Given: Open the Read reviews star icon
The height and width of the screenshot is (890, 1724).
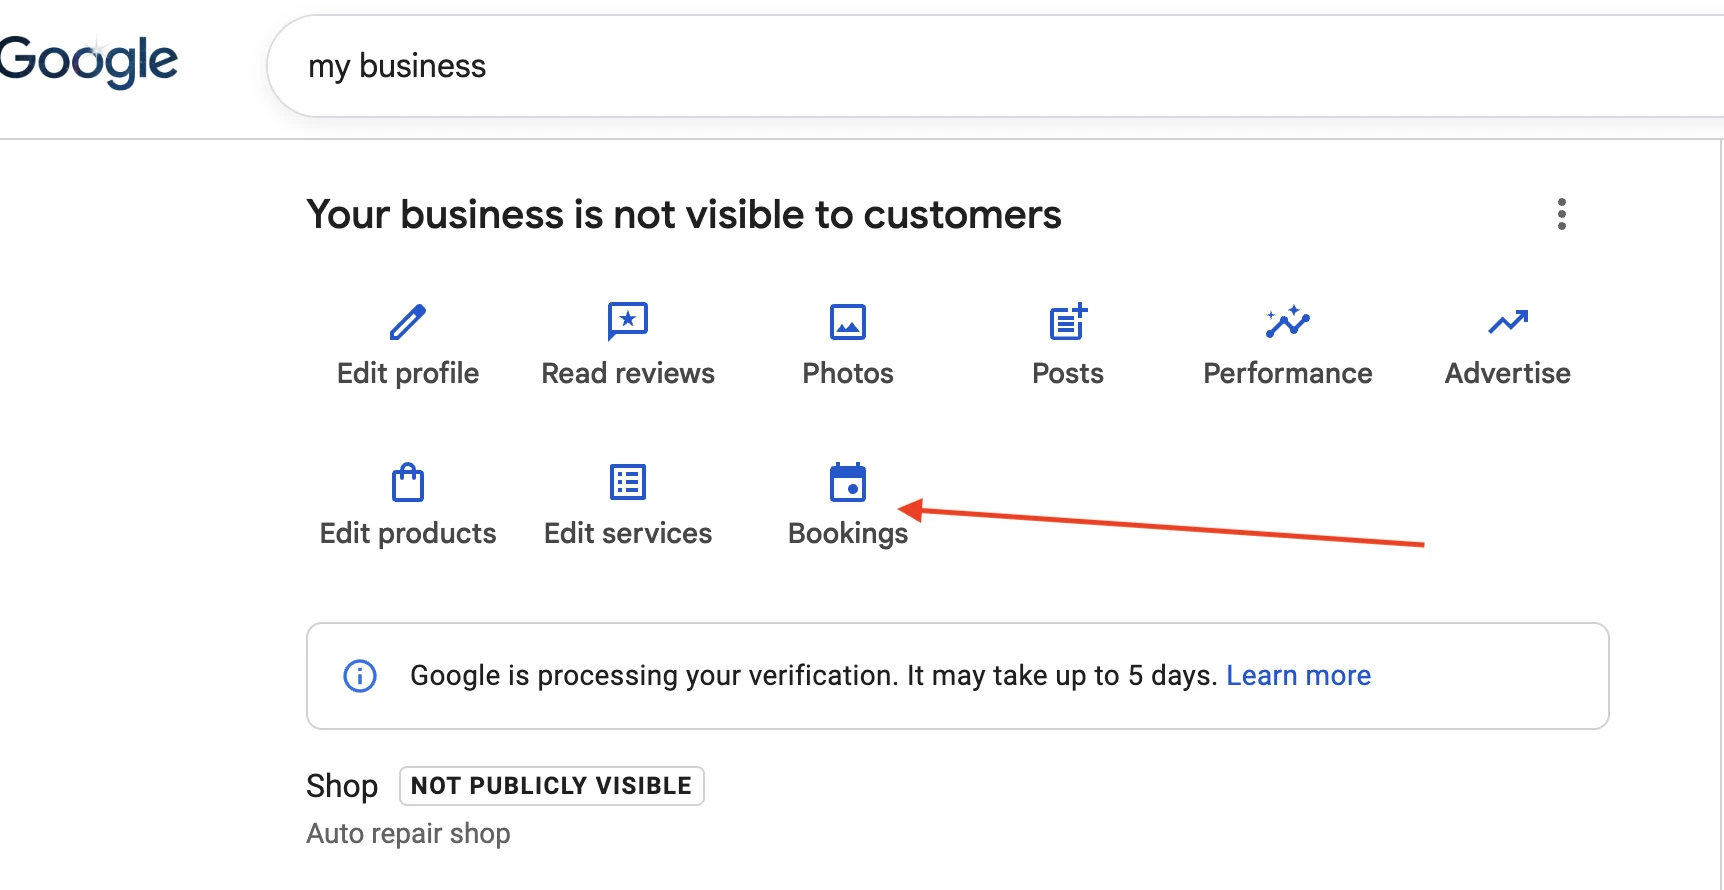Looking at the screenshot, I should point(628,322).
